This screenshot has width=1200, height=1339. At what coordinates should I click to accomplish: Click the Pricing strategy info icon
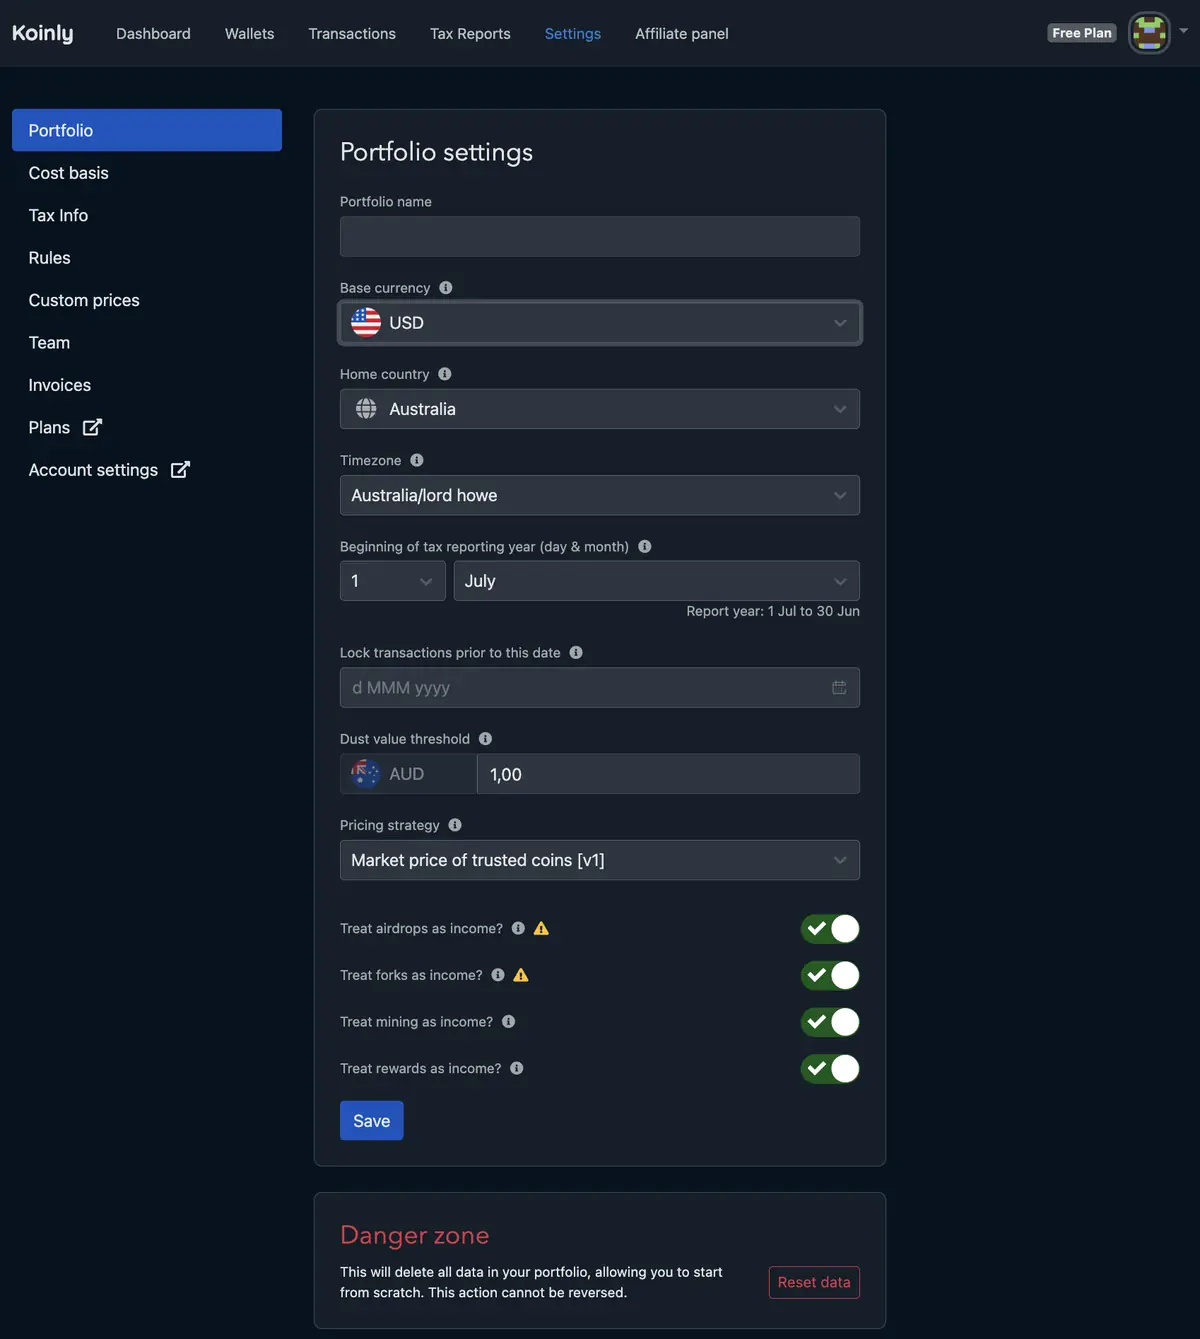[454, 825]
